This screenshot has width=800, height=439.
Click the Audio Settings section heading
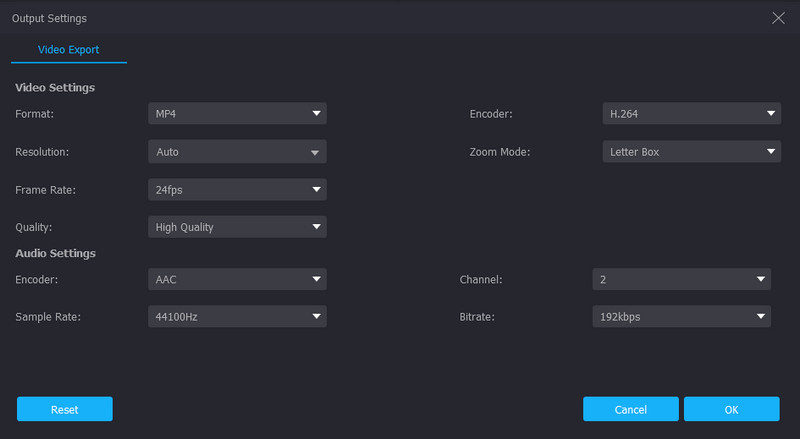(x=55, y=253)
